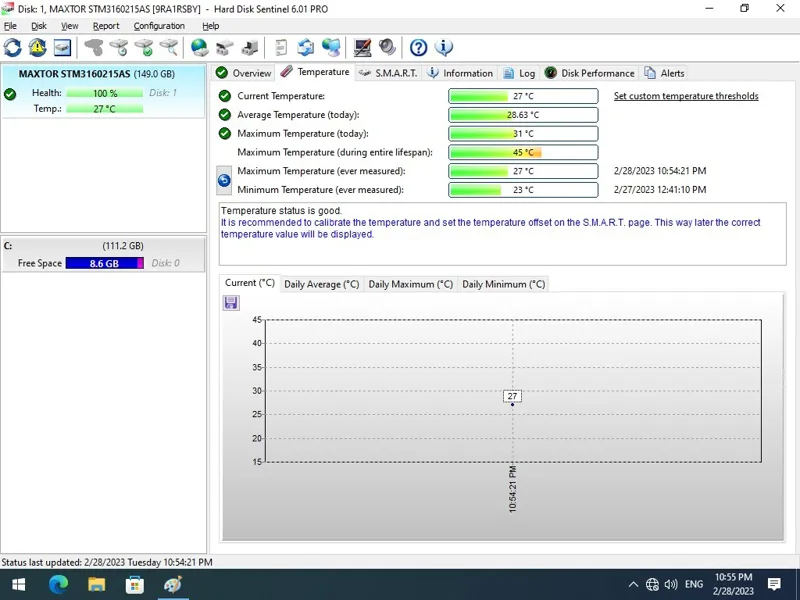Screen dimensions: 800x600
Task: Click the green check next to Average Temperature (today)
Action: click(x=224, y=115)
